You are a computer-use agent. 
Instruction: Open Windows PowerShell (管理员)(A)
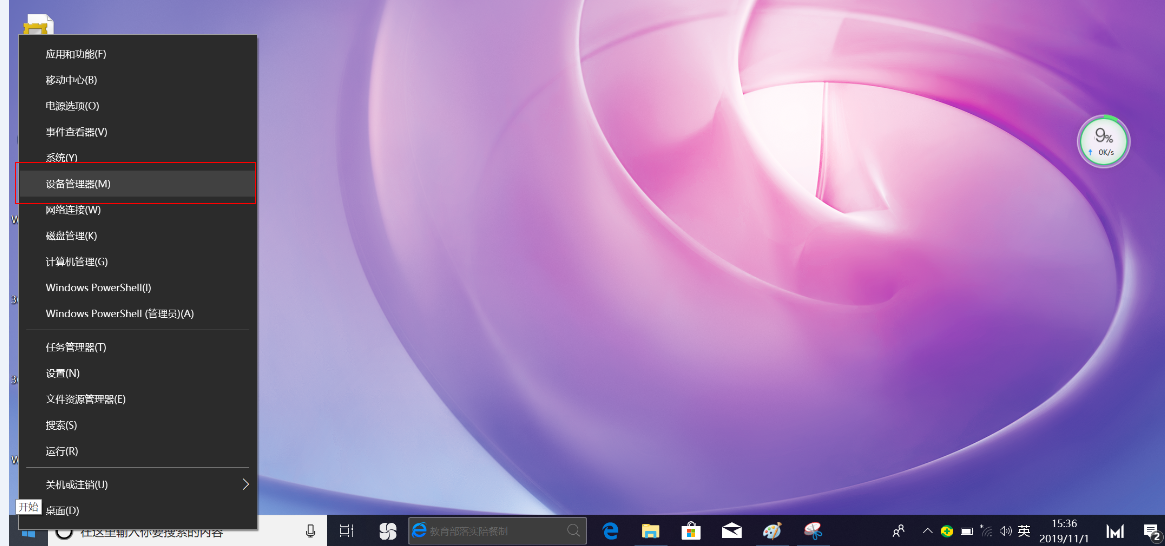120,314
